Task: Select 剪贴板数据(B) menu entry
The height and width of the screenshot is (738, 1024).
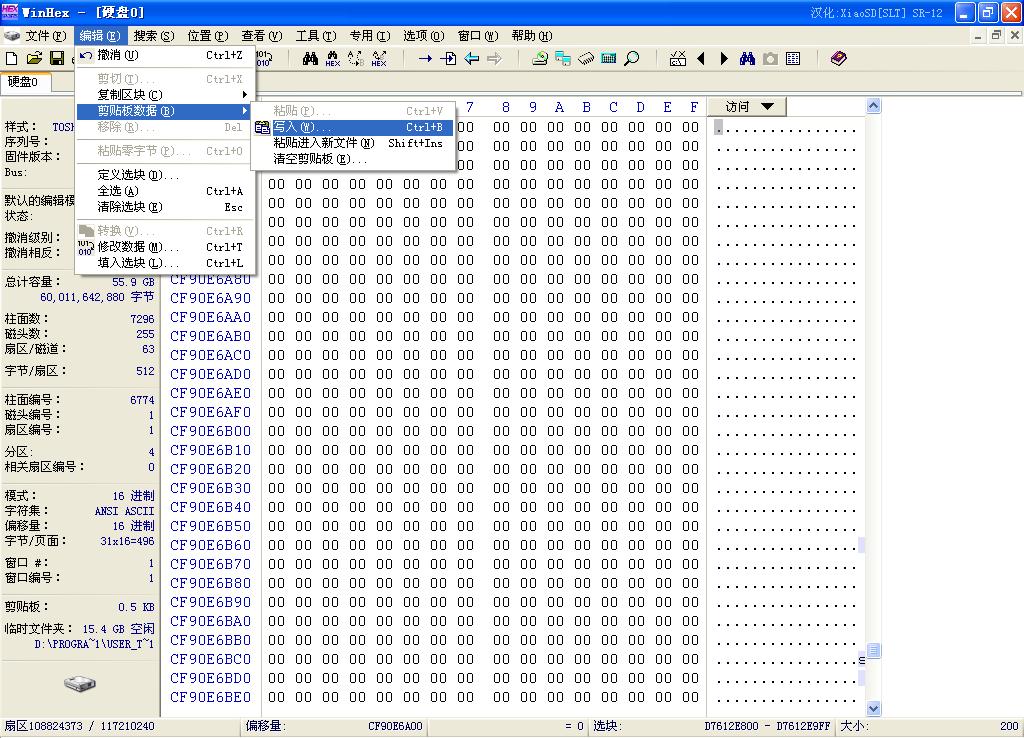Action: point(165,111)
